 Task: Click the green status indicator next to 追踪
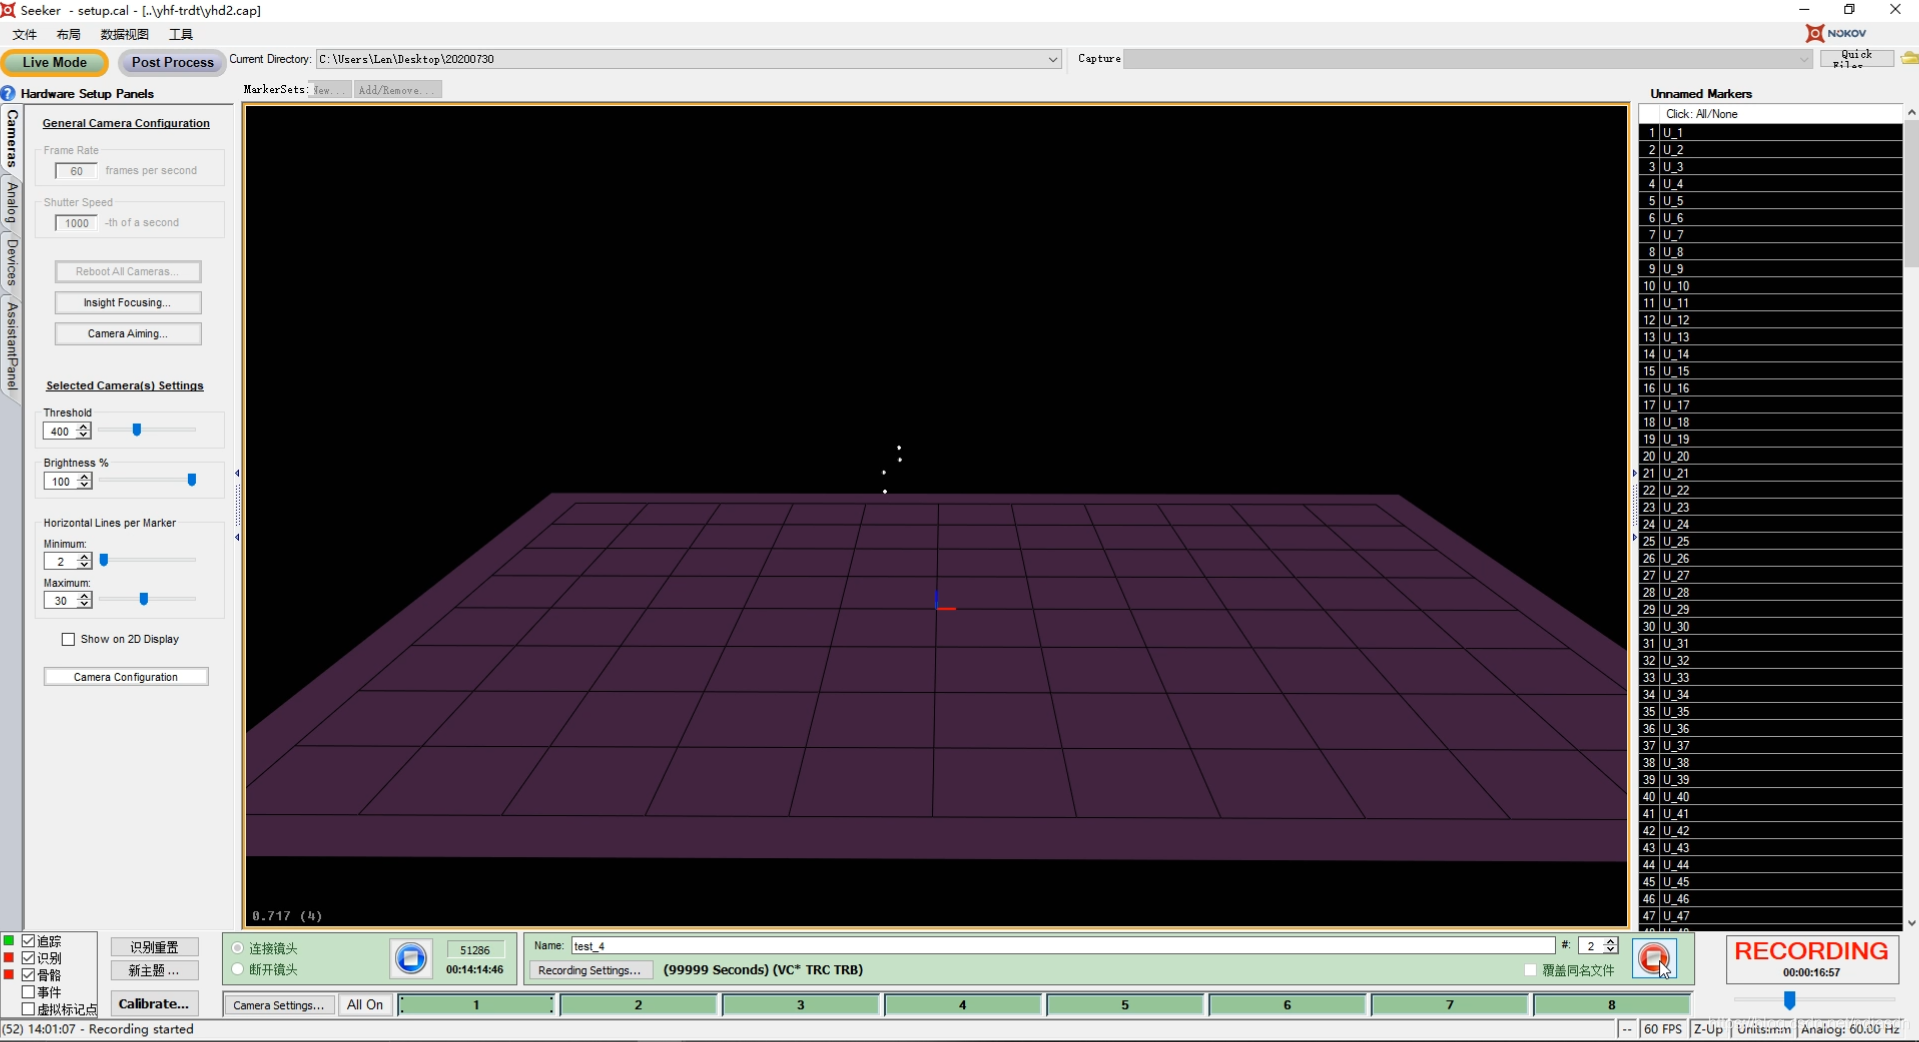(x=8, y=941)
